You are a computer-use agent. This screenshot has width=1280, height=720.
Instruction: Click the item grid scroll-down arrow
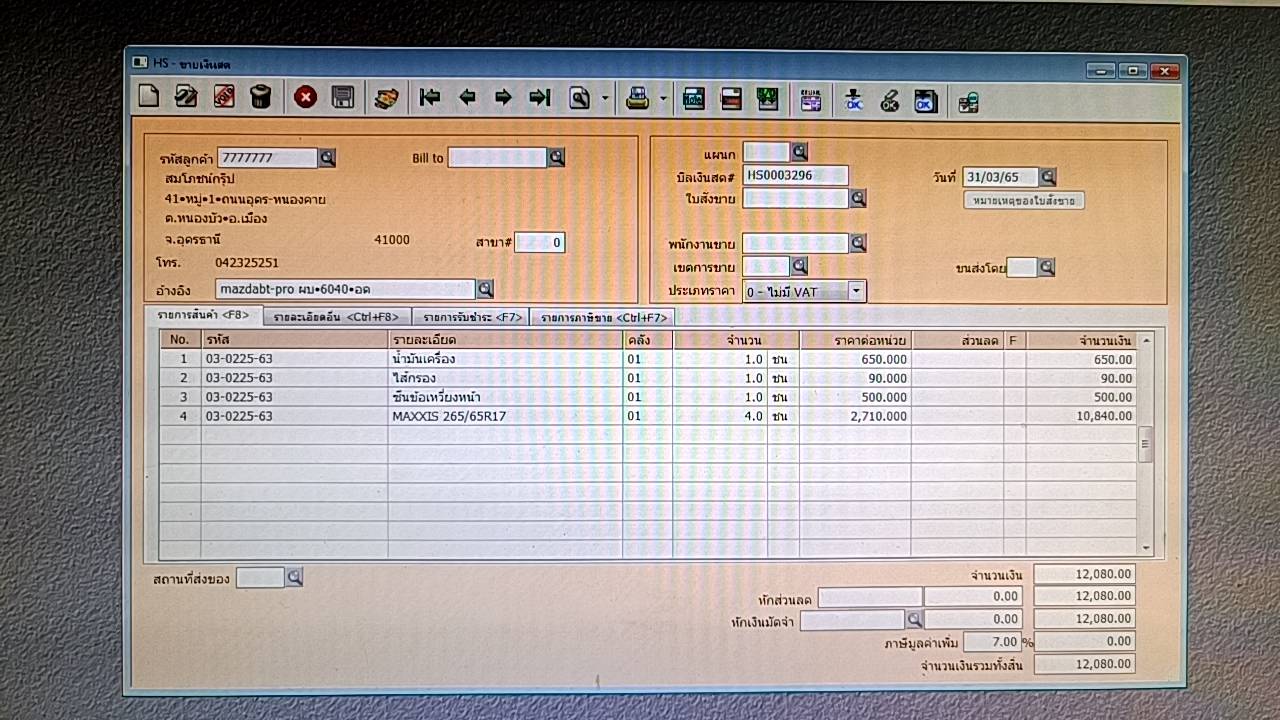click(1146, 547)
